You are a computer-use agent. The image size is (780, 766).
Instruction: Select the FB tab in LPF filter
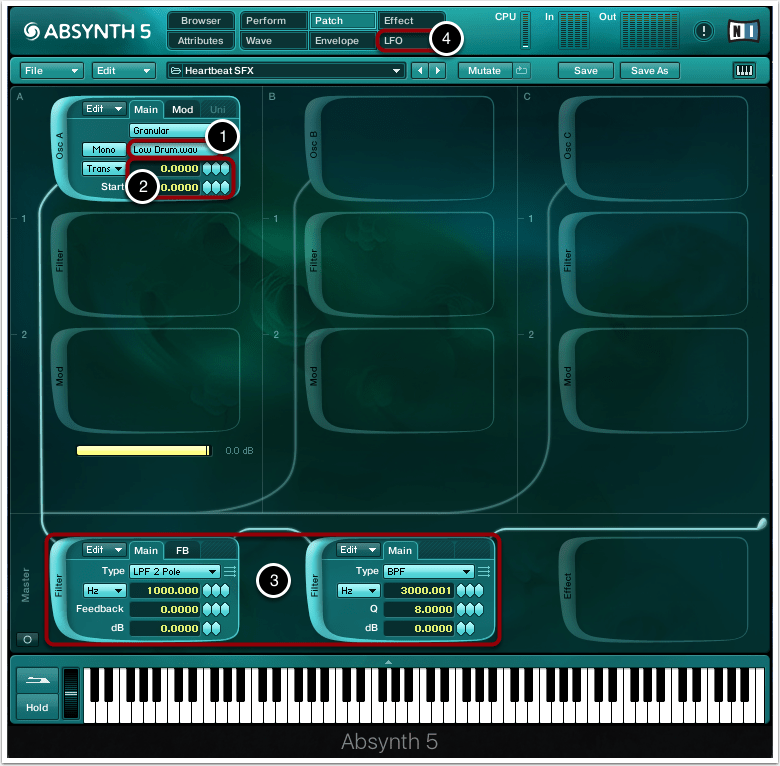pyautogui.click(x=183, y=551)
